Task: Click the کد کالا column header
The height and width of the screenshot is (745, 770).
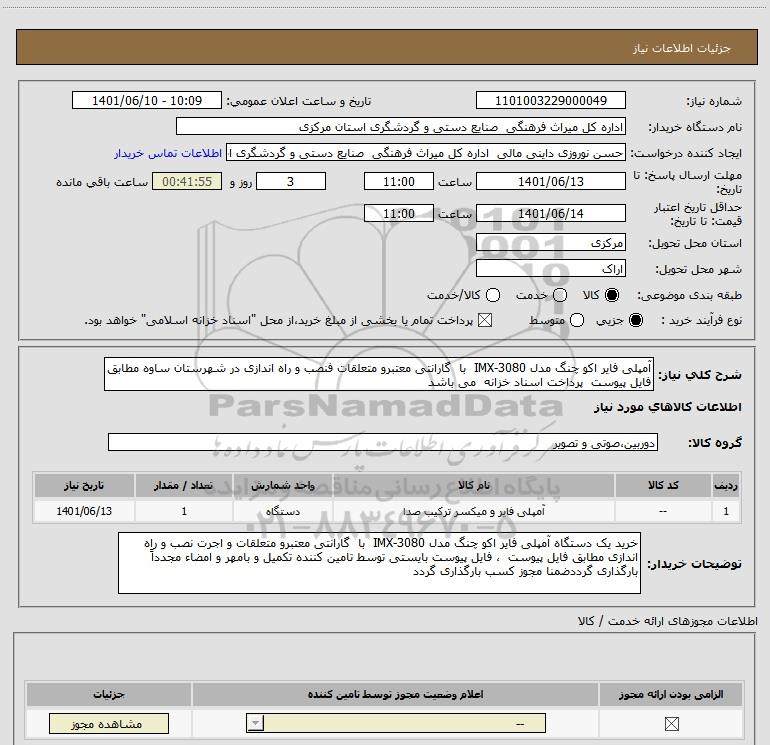Action: coord(663,485)
